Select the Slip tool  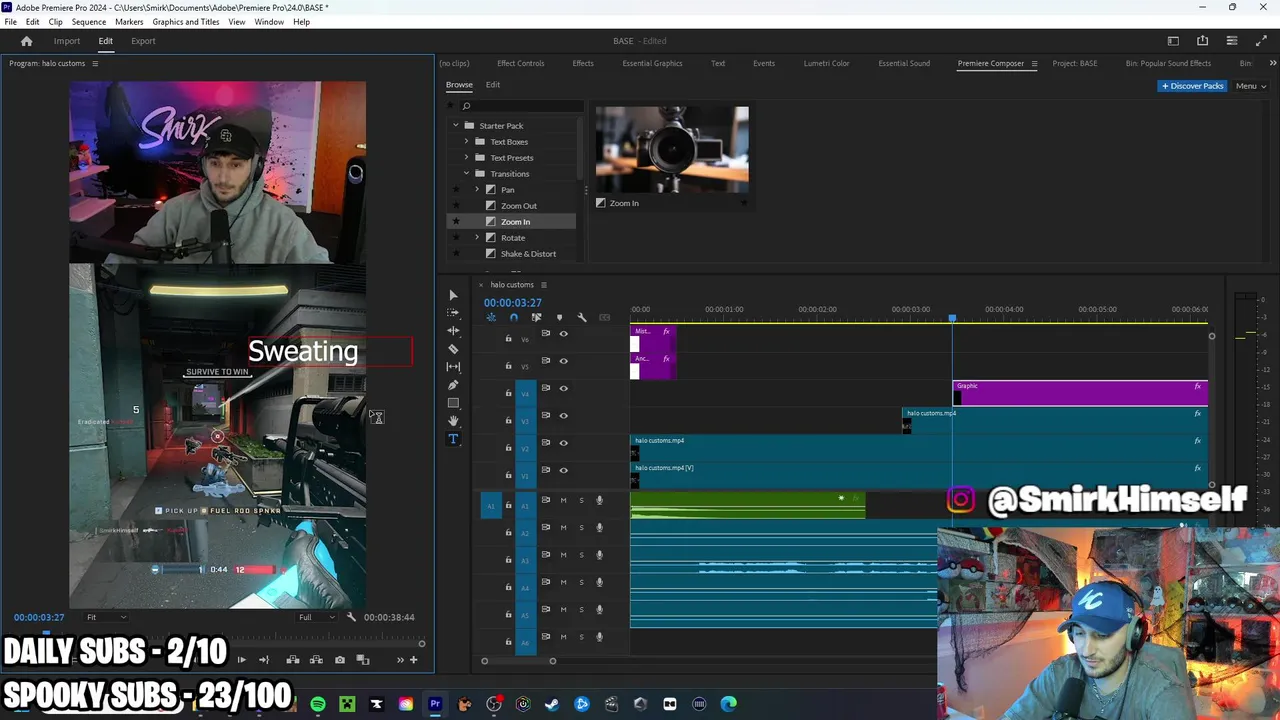point(453,366)
